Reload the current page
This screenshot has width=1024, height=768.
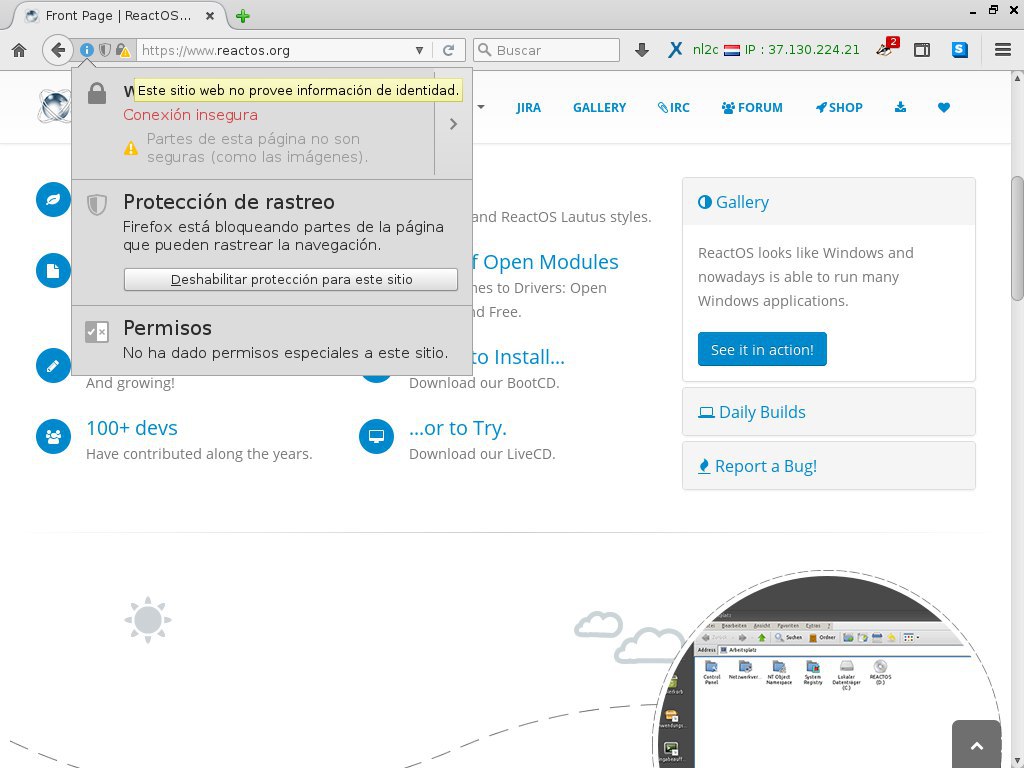pos(449,50)
